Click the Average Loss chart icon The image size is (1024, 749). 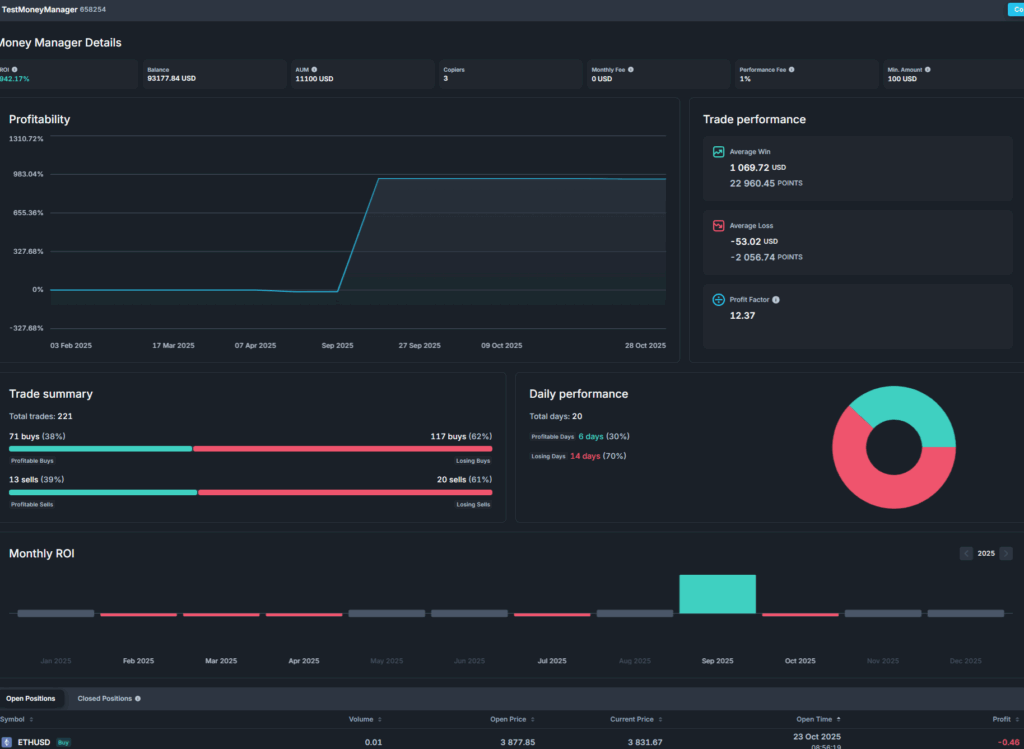tap(718, 226)
